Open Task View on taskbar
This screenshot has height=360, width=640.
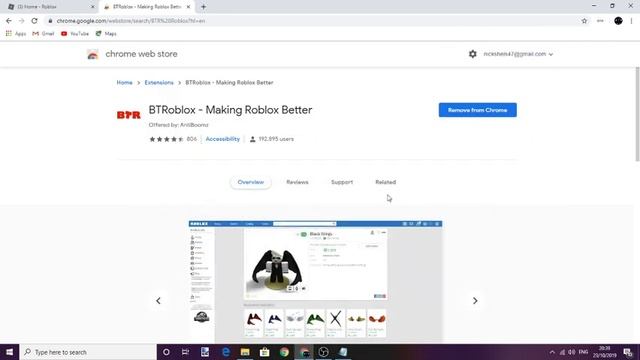coord(185,352)
